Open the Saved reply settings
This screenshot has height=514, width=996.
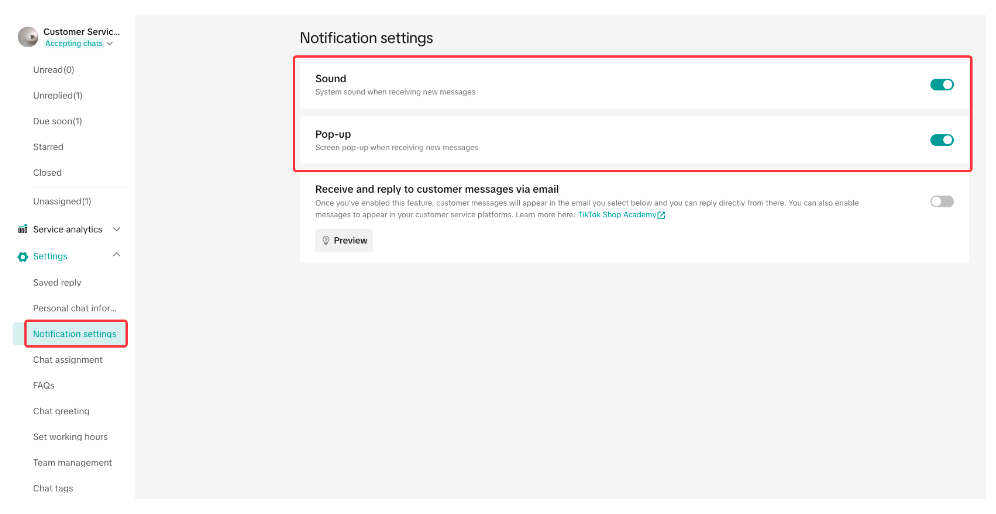(57, 283)
